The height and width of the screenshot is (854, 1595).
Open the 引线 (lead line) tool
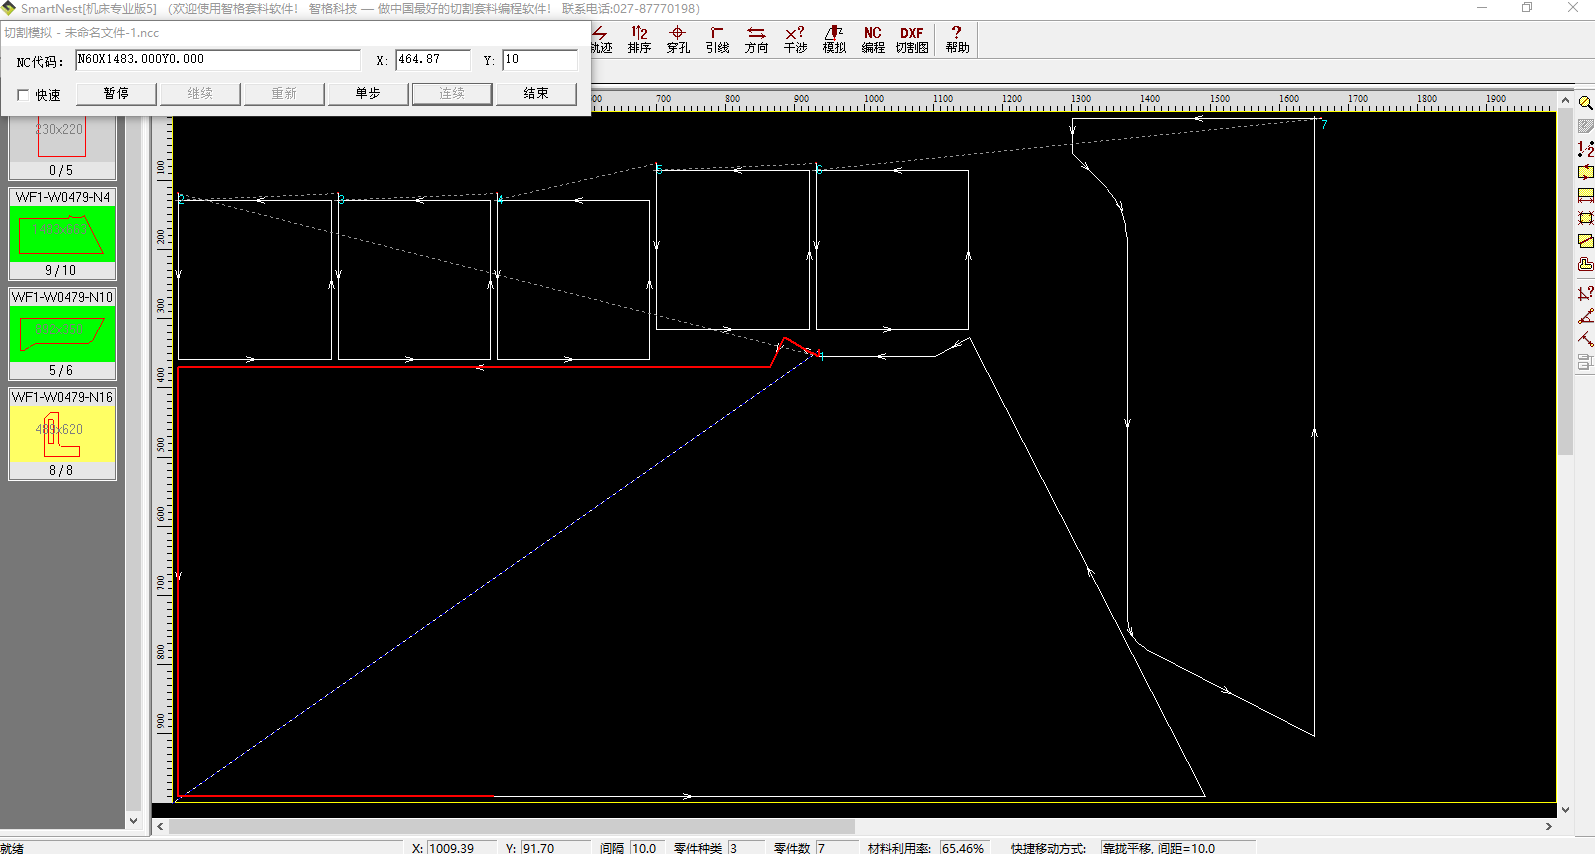(x=717, y=40)
